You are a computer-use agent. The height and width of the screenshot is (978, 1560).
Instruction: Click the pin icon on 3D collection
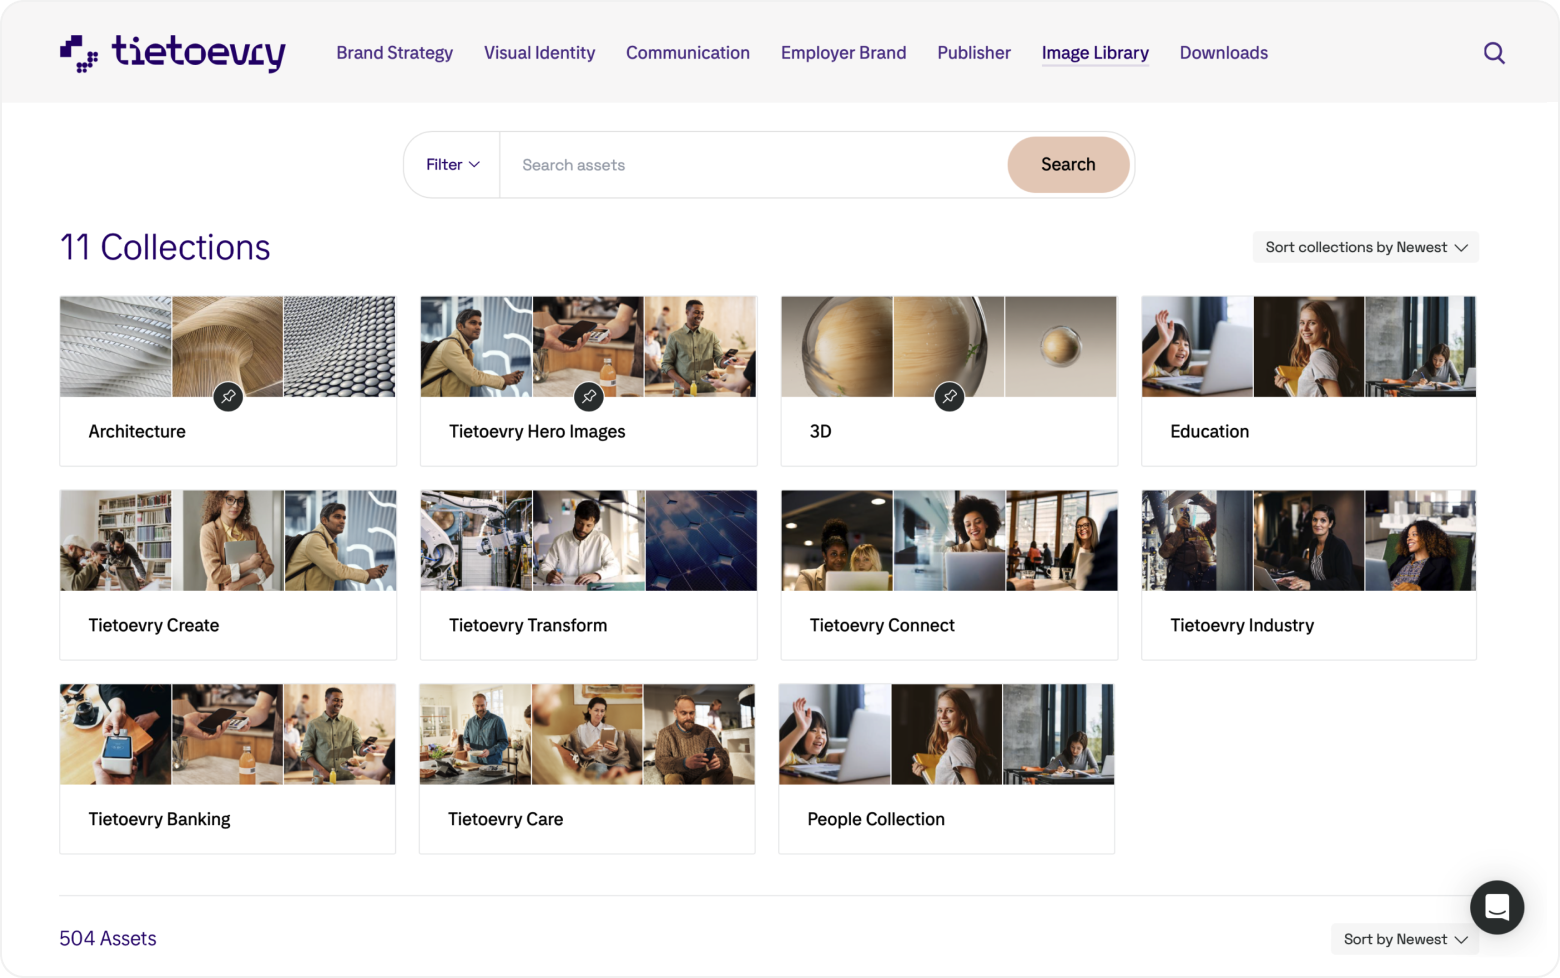point(949,397)
